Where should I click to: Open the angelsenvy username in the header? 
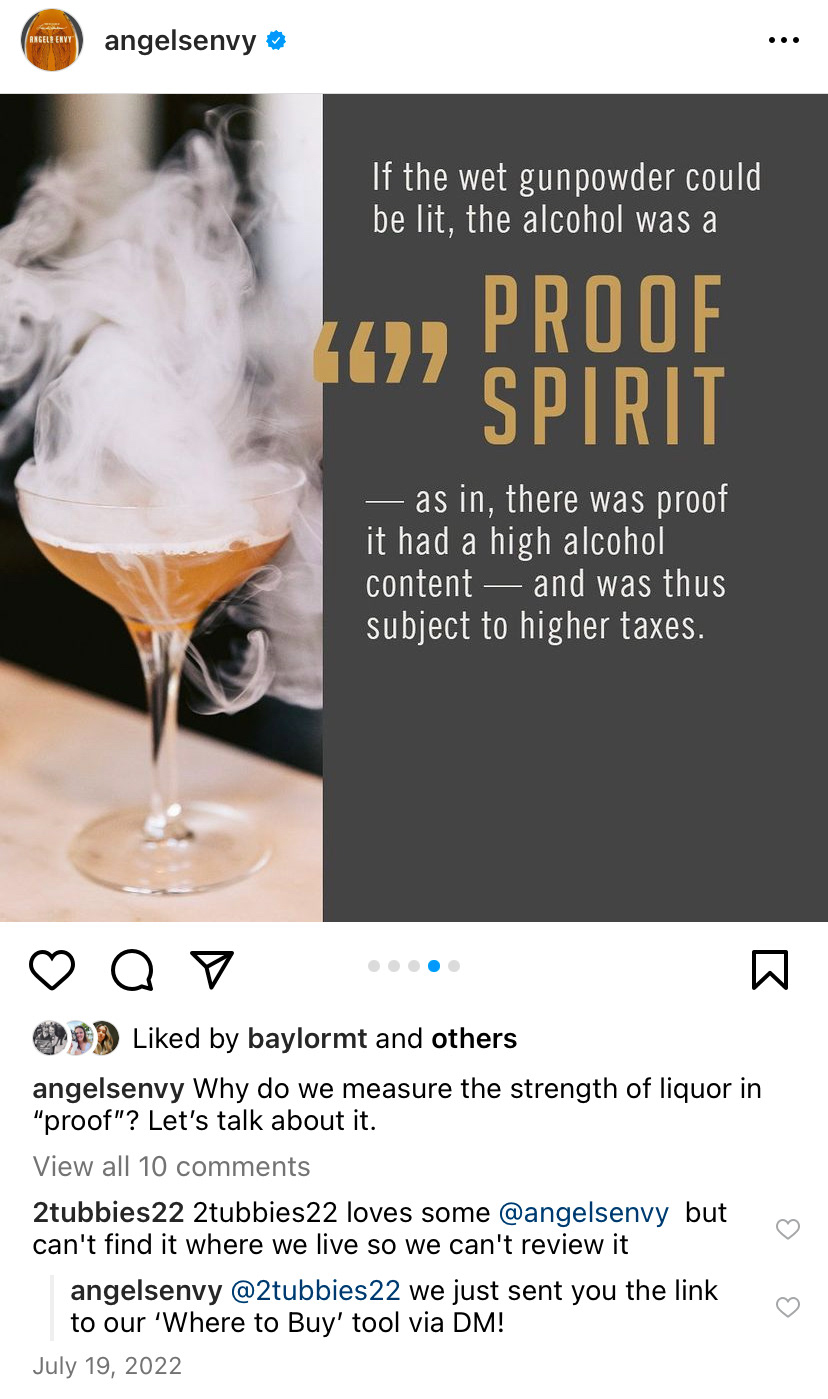tap(180, 41)
